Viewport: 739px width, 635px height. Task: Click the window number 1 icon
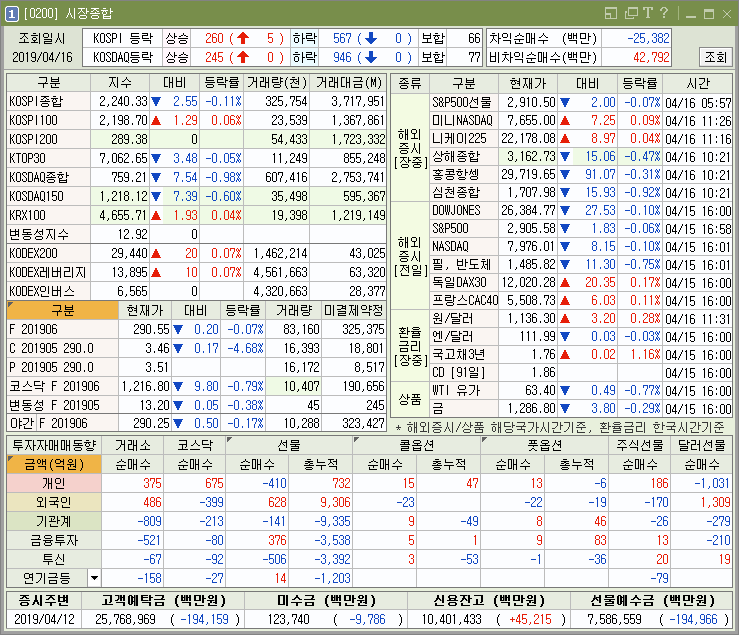point(12,14)
